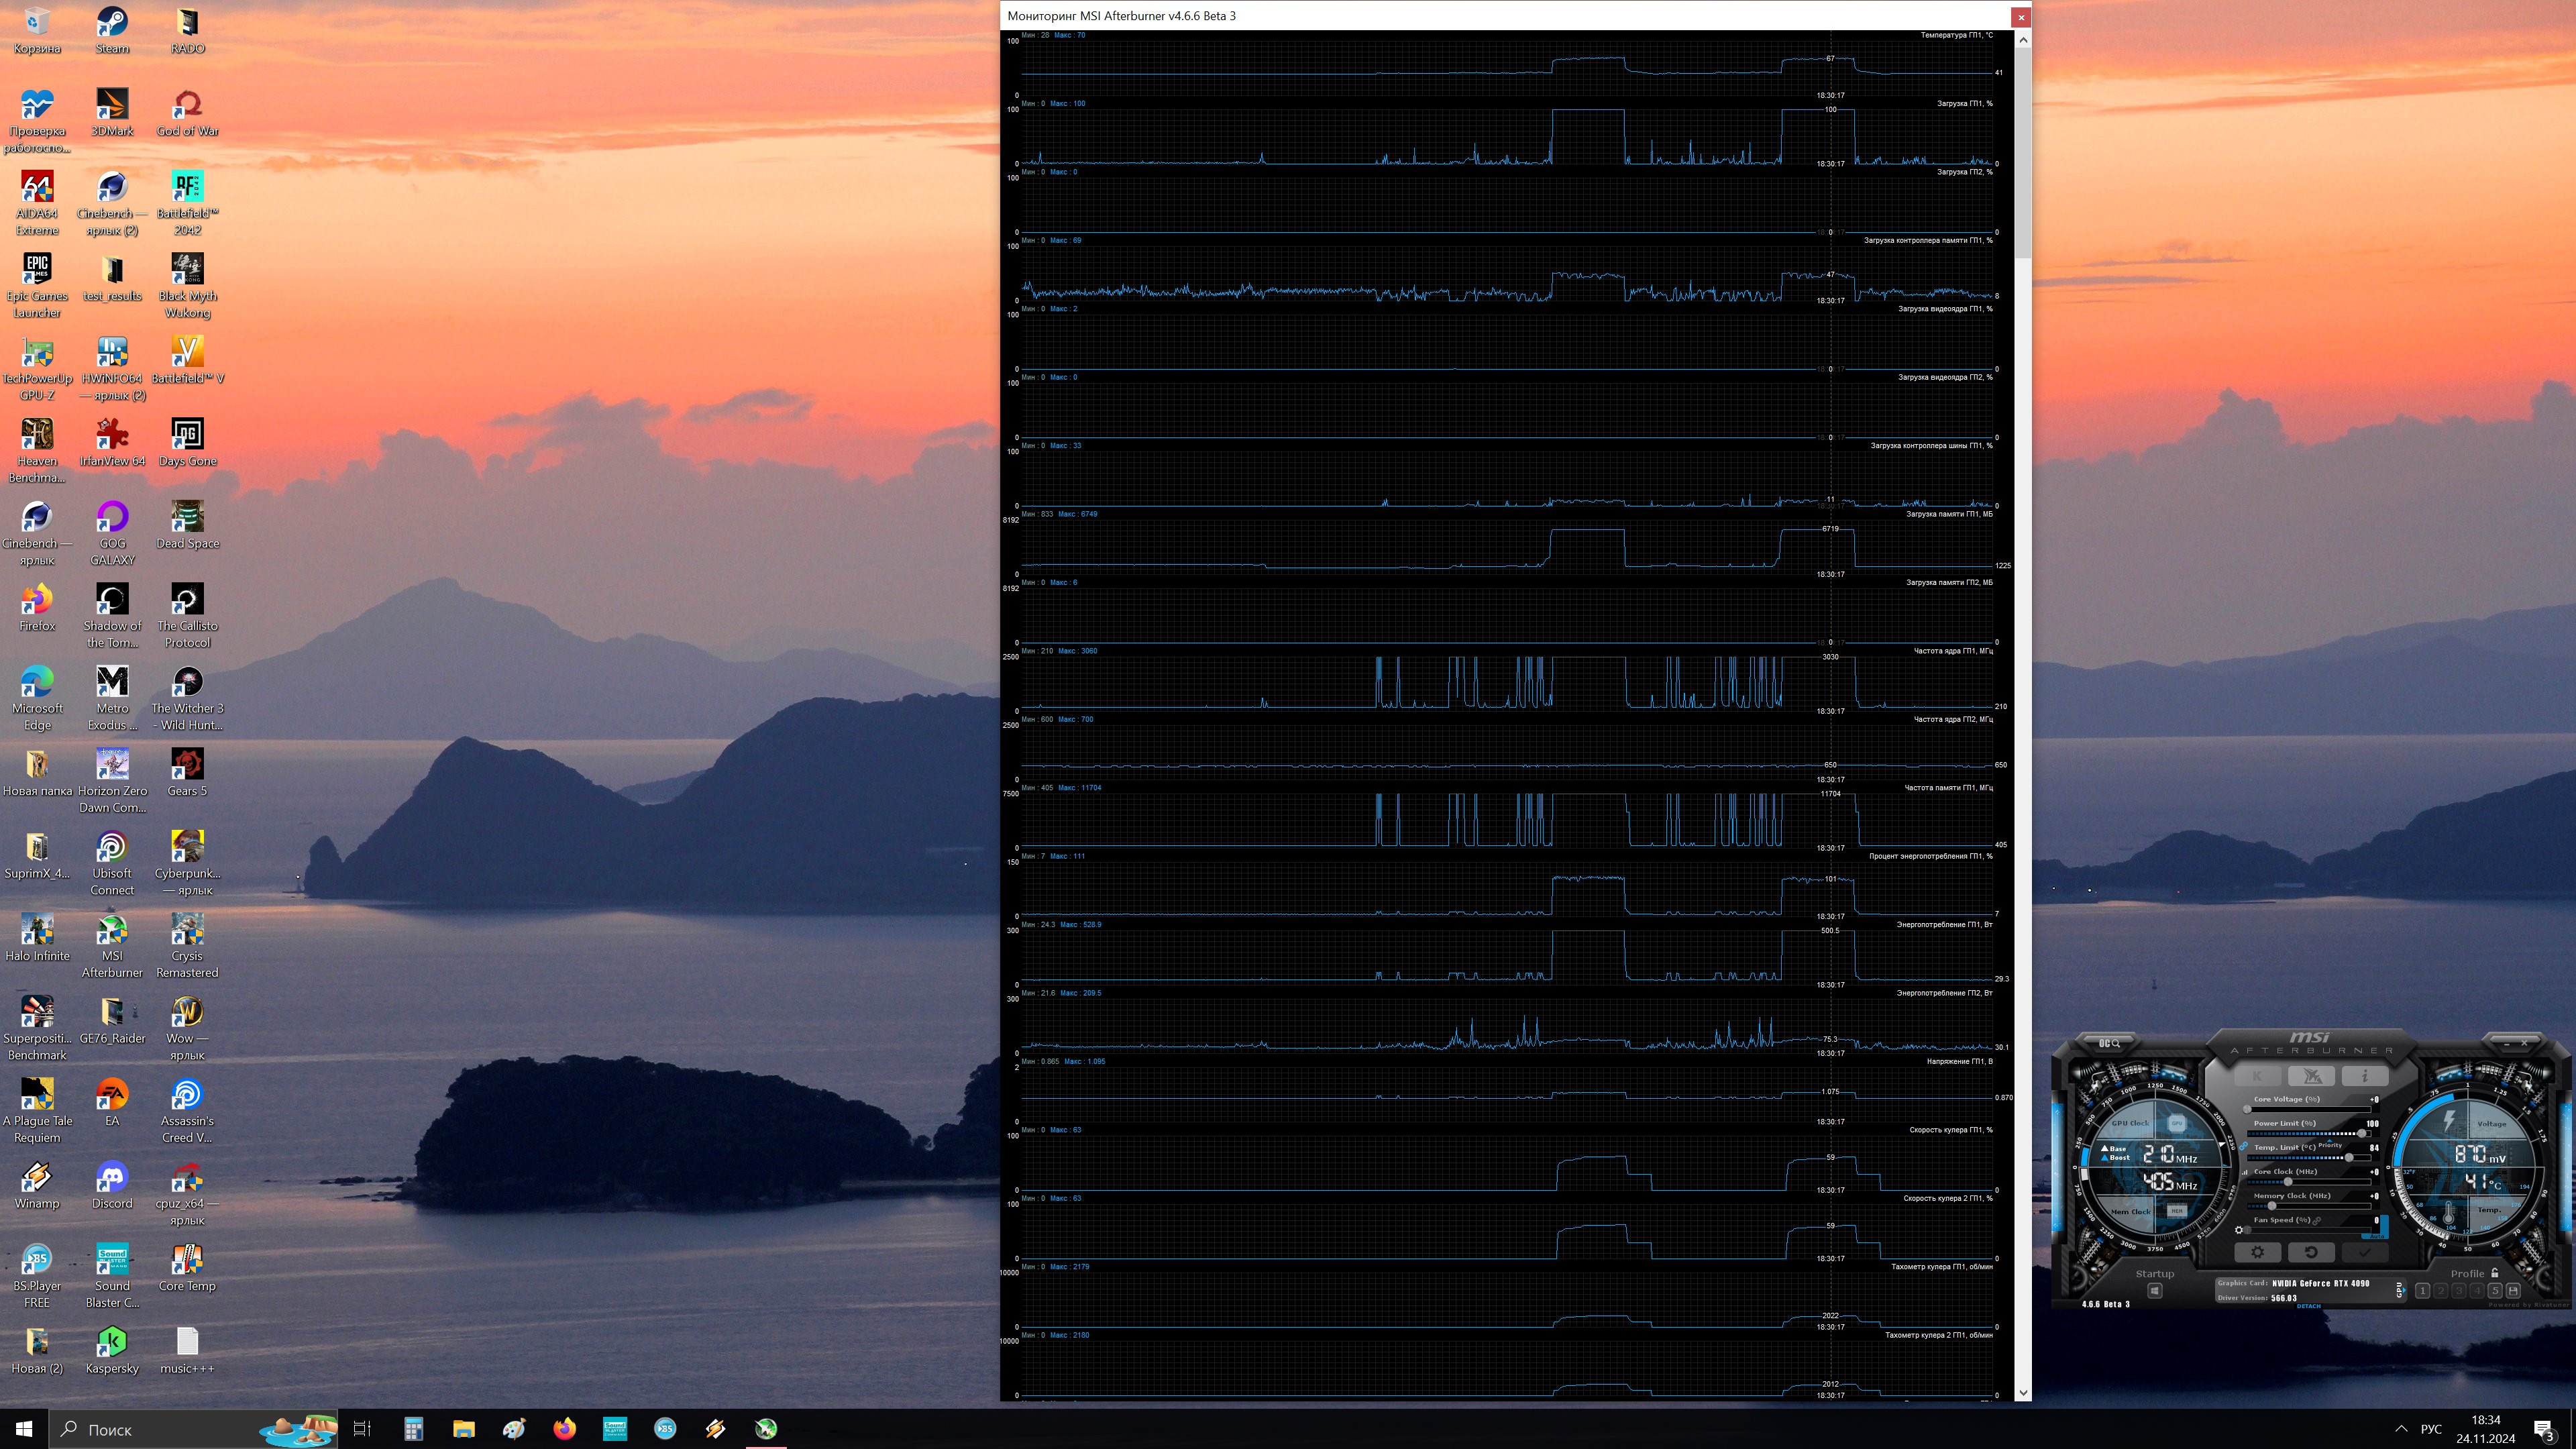This screenshot has height=1449, width=2576.
Task: Open the information i button
Action: 2365,1076
